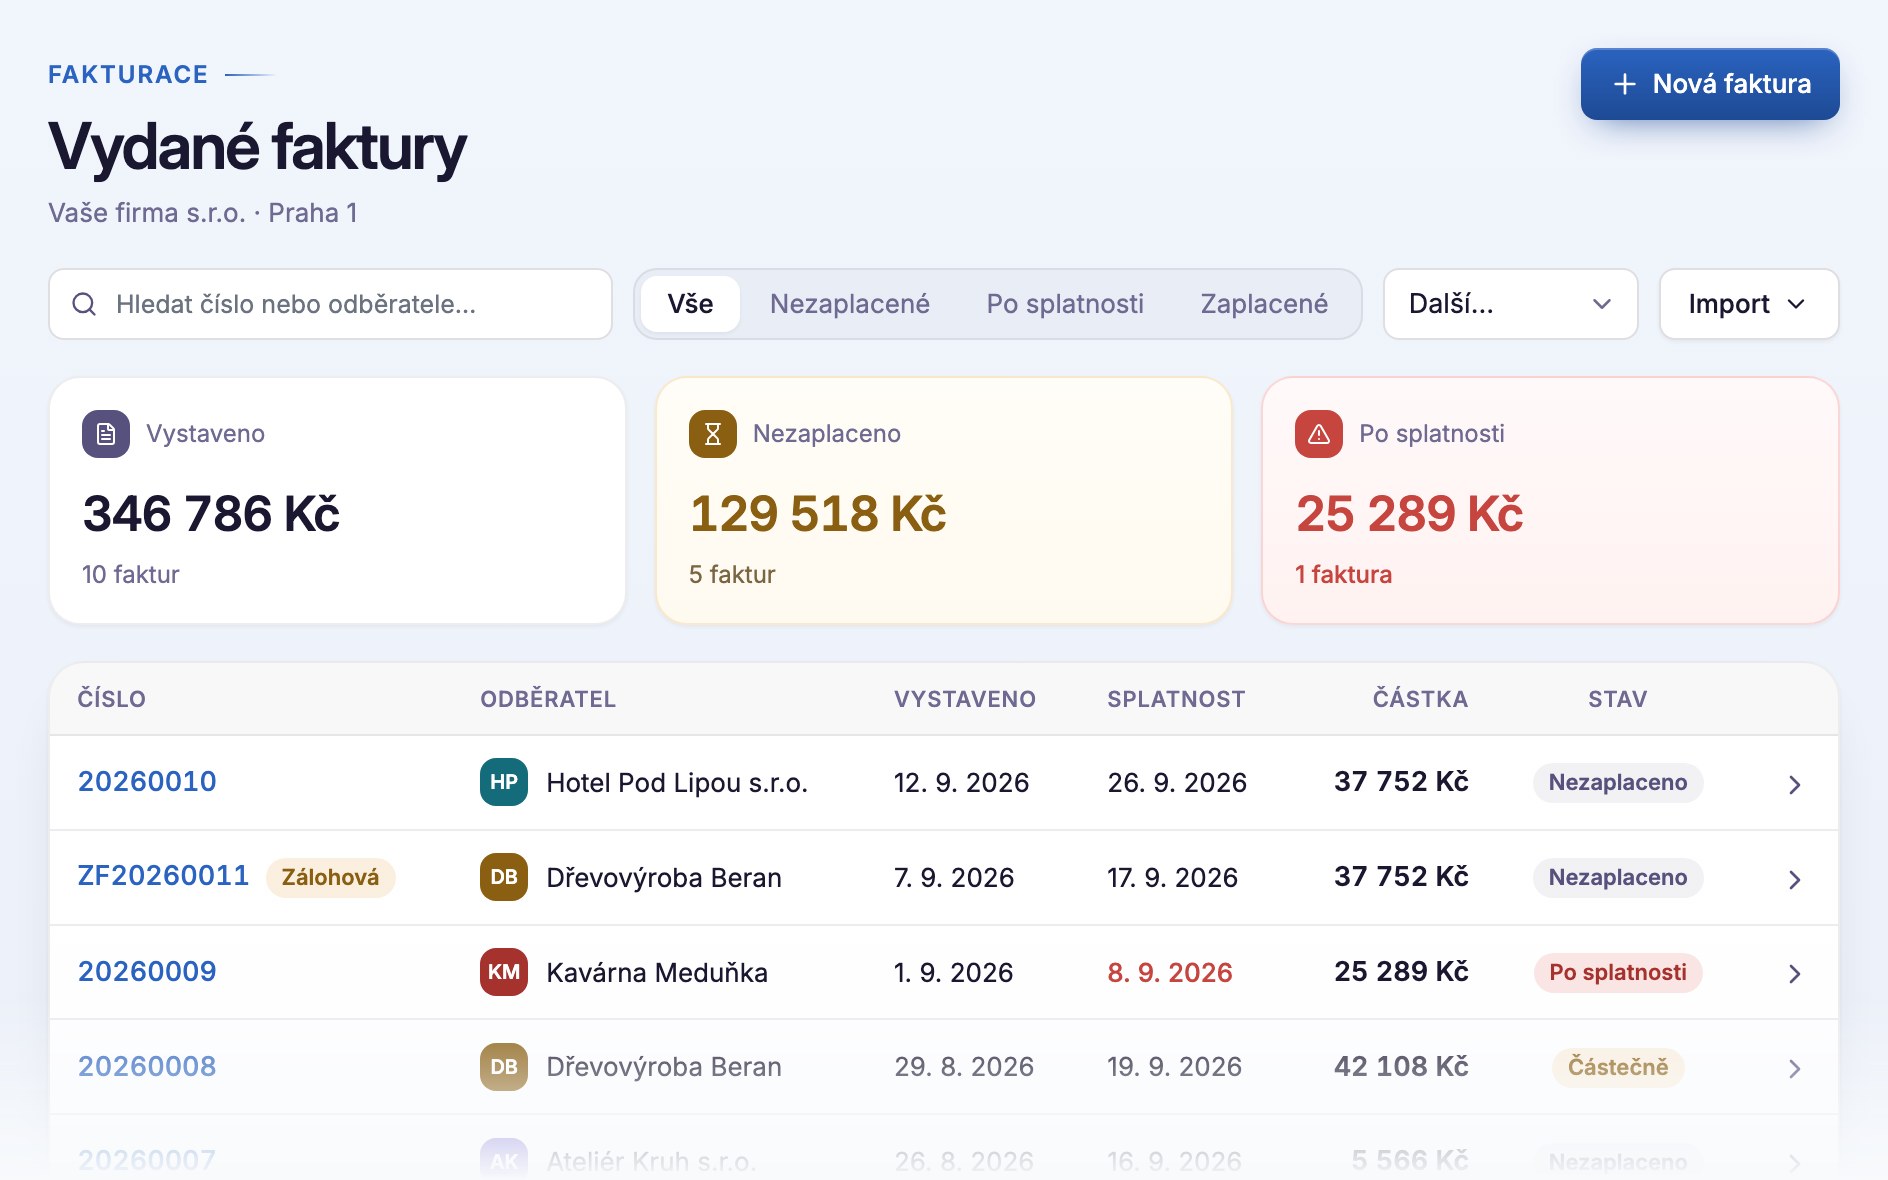The width and height of the screenshot is (1888, 1180).
Task: Sort by the SPLATNOST column header
Action: click(1176, 699)
